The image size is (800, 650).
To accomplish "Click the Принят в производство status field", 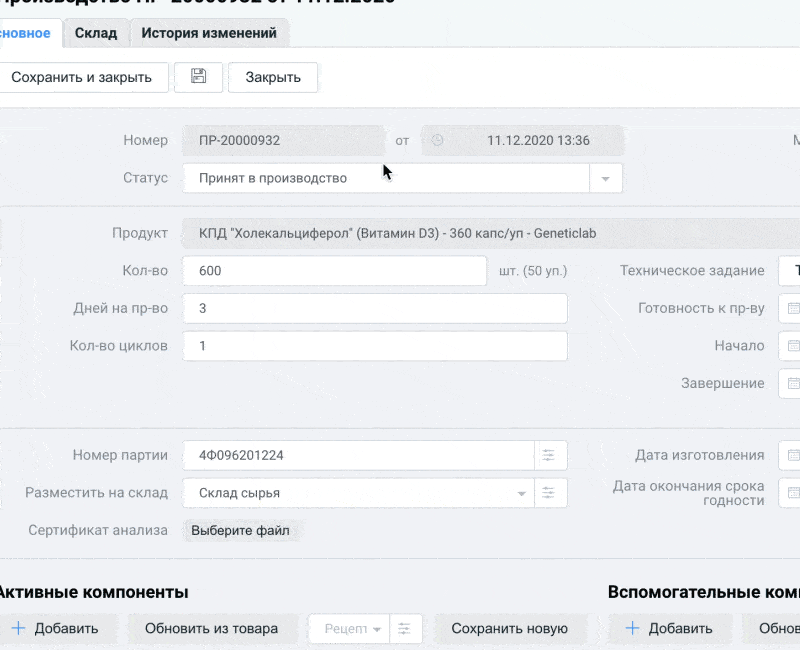I will click(x=386, y=178).
